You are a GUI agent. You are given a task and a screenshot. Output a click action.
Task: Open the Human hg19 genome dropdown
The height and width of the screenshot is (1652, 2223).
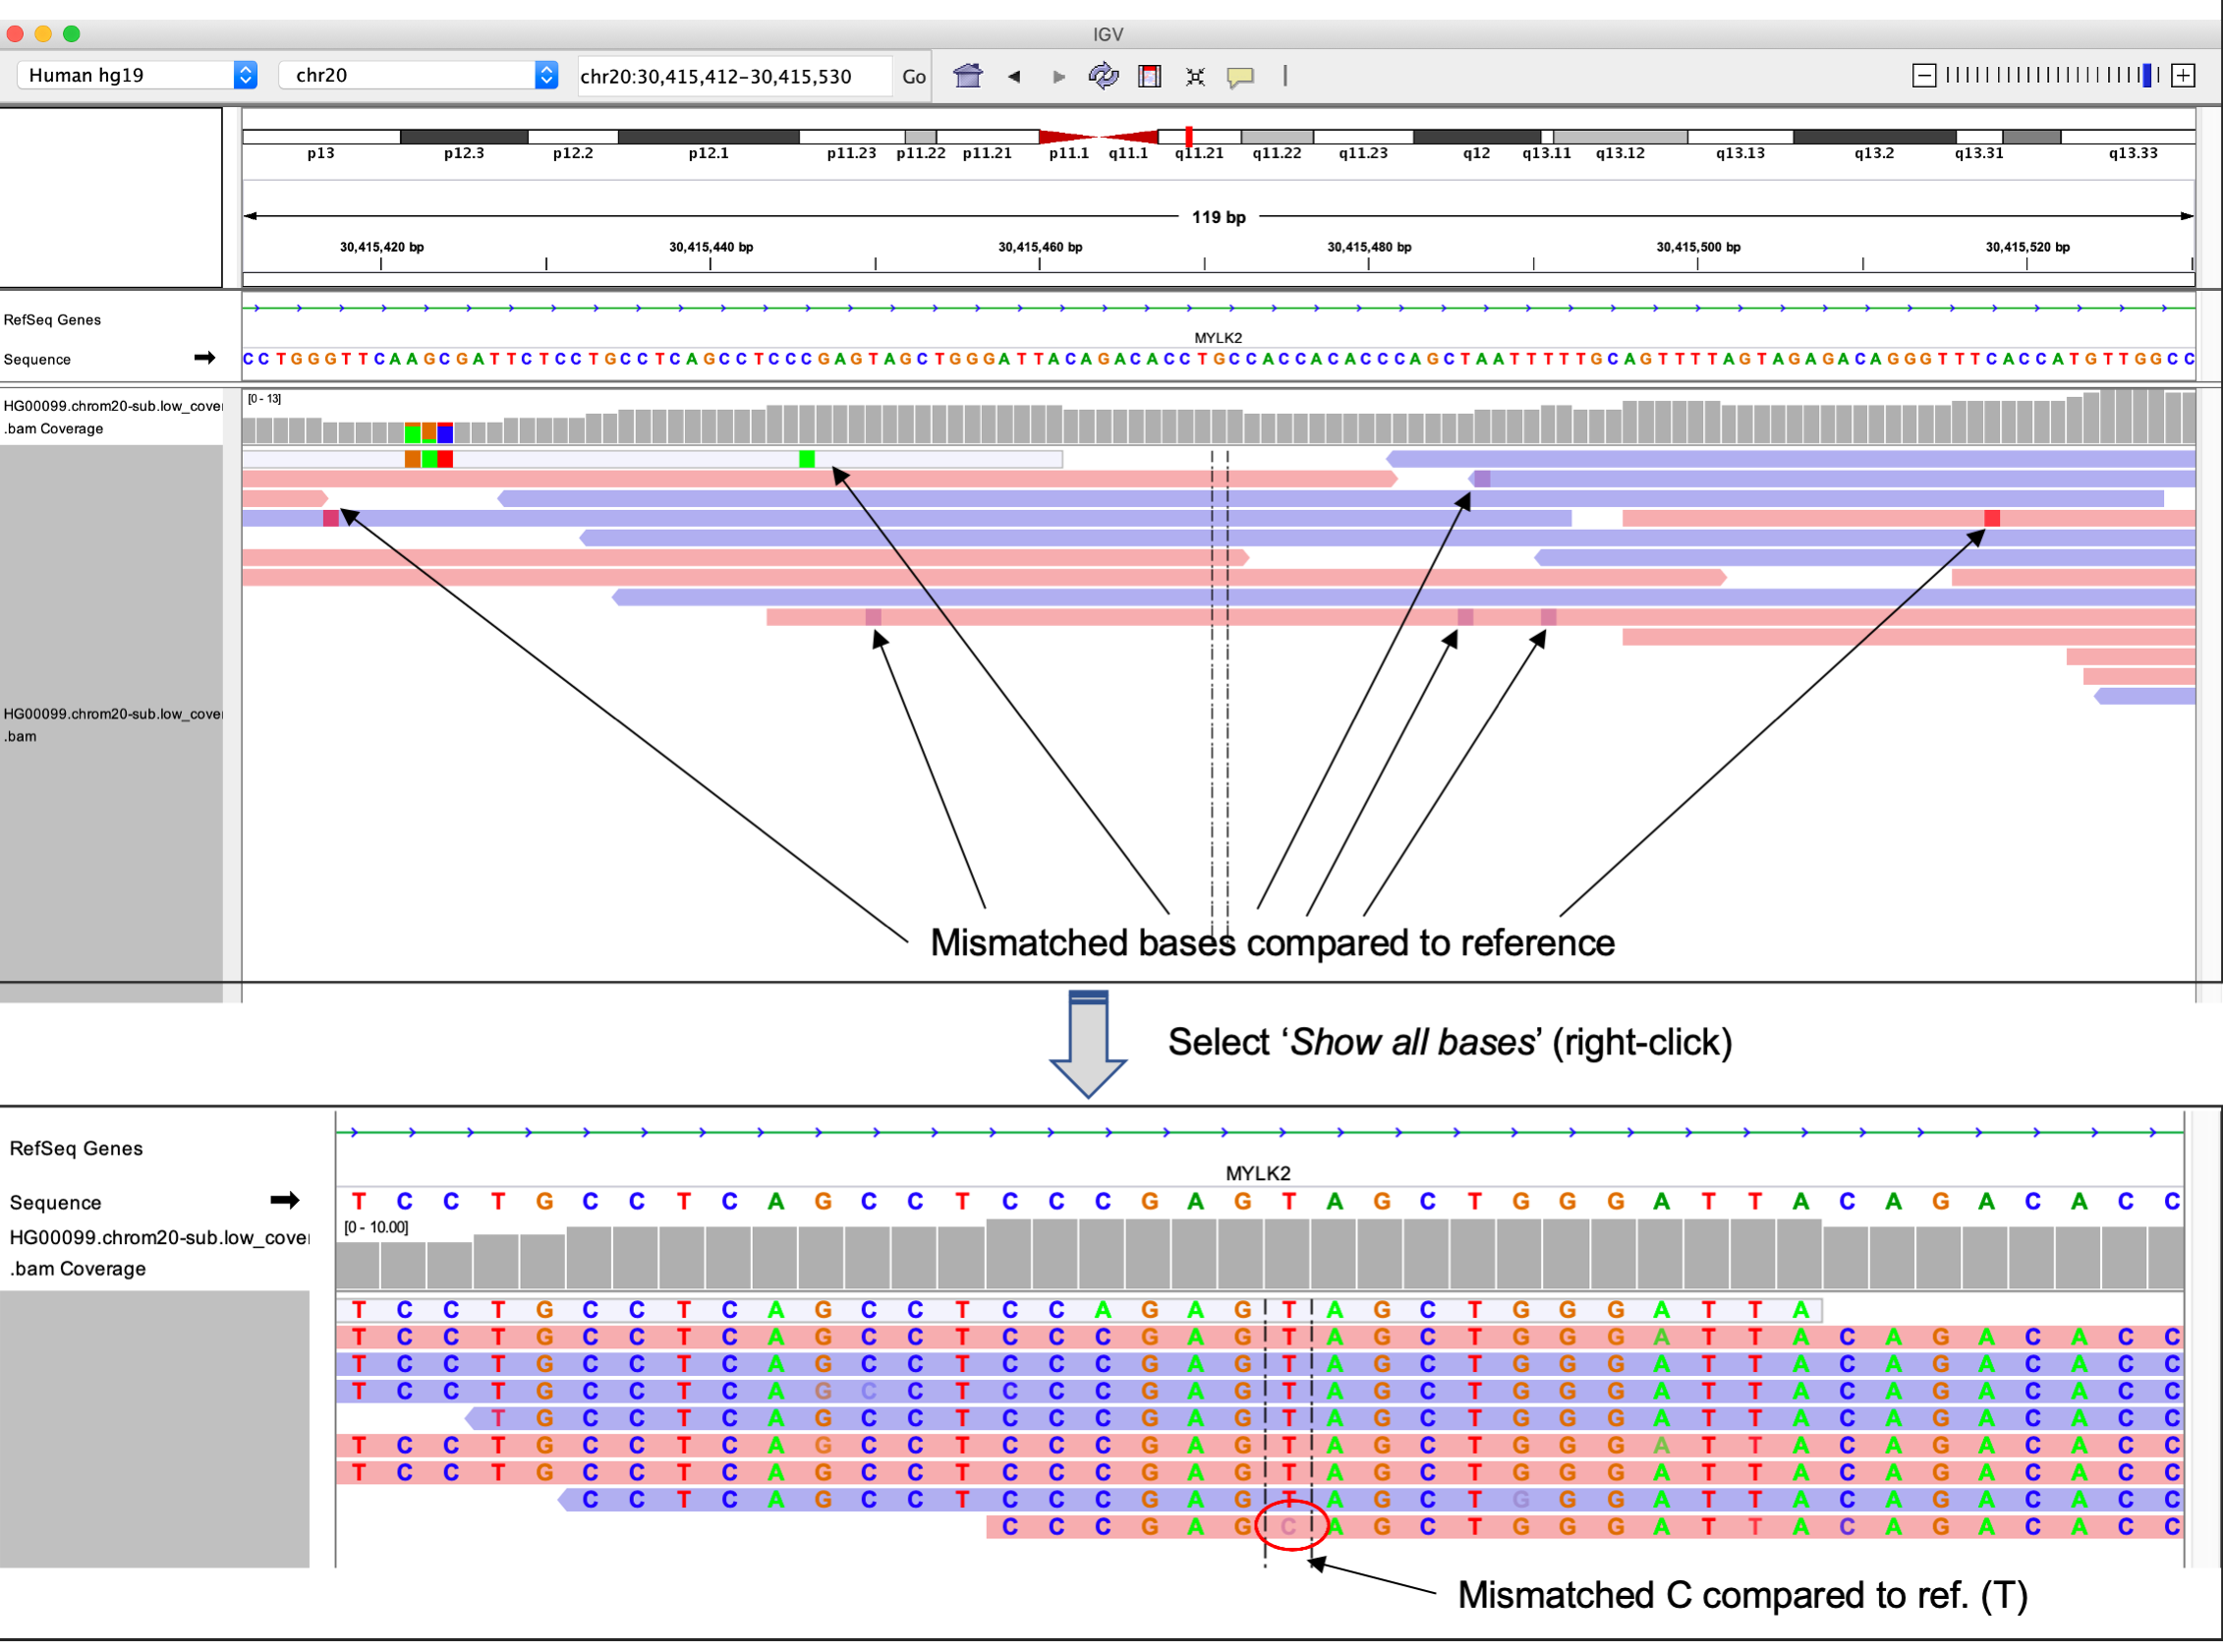138,75
